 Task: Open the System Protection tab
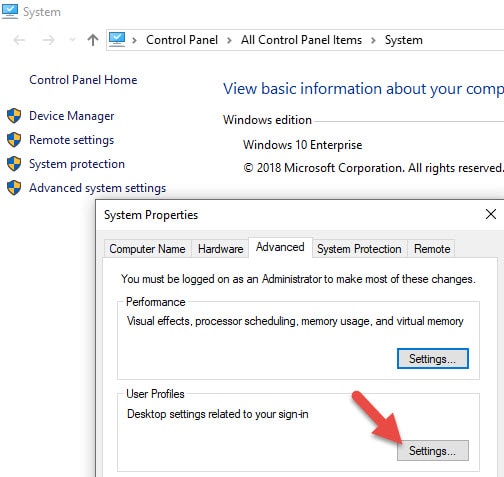[359, 249]
